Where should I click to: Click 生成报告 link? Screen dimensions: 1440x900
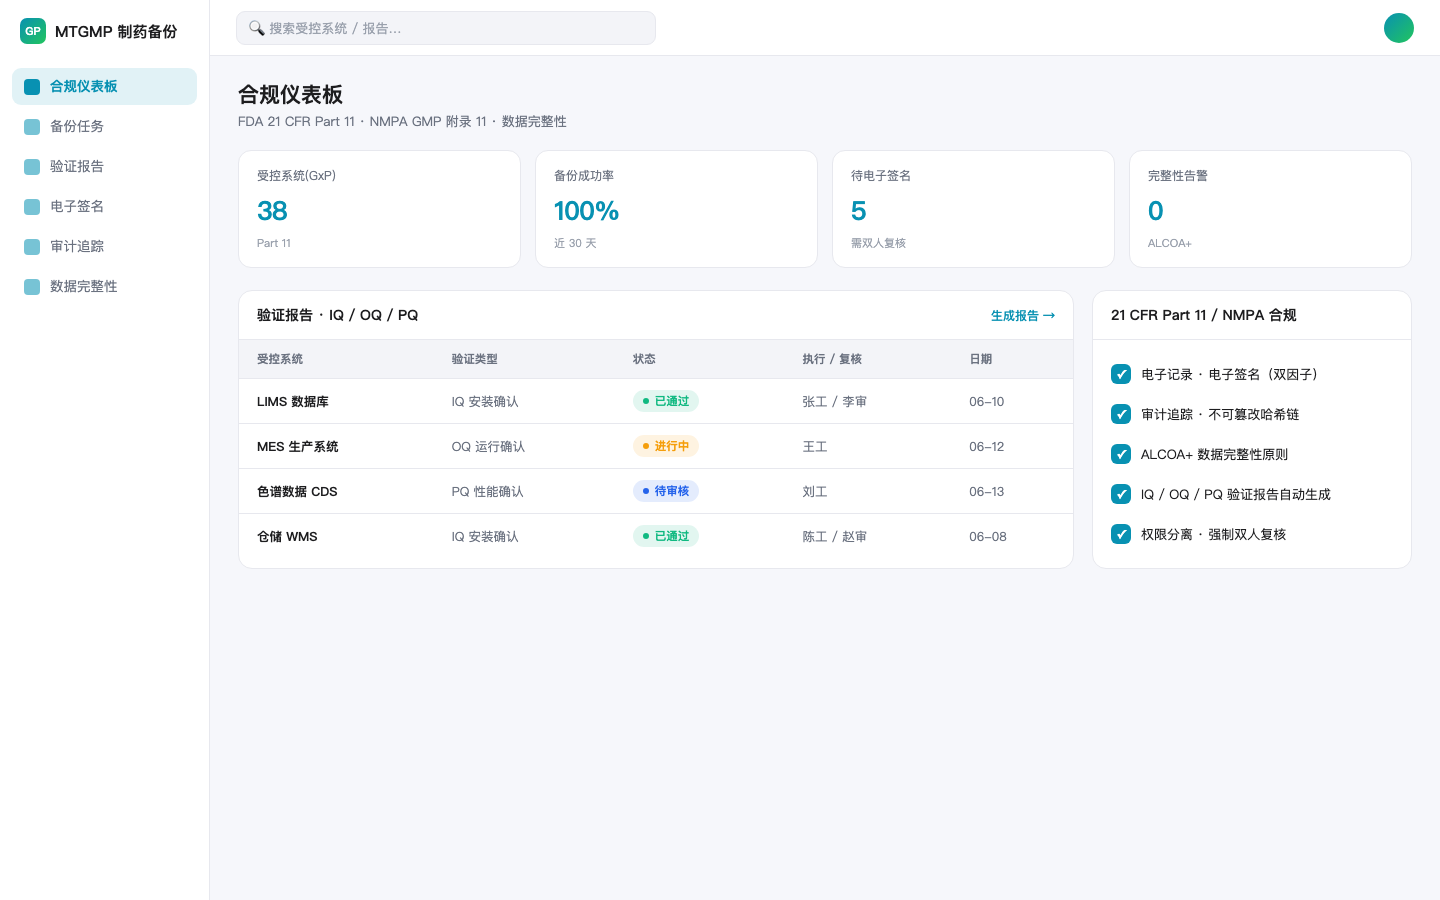pos(1023,315)
